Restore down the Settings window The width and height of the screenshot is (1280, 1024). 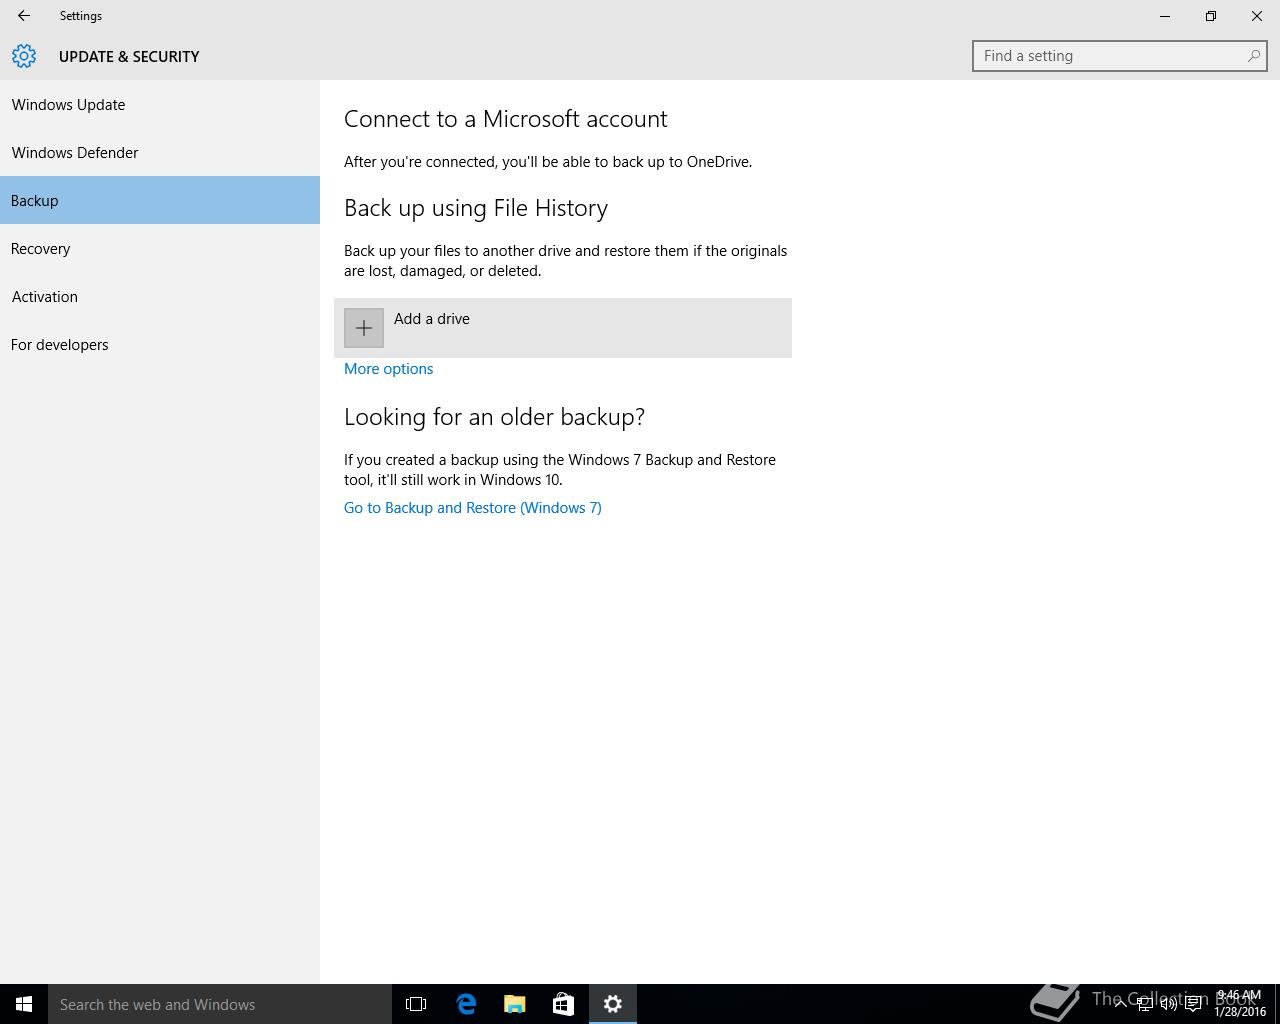pyautogui.click(x=1211, y=16)
